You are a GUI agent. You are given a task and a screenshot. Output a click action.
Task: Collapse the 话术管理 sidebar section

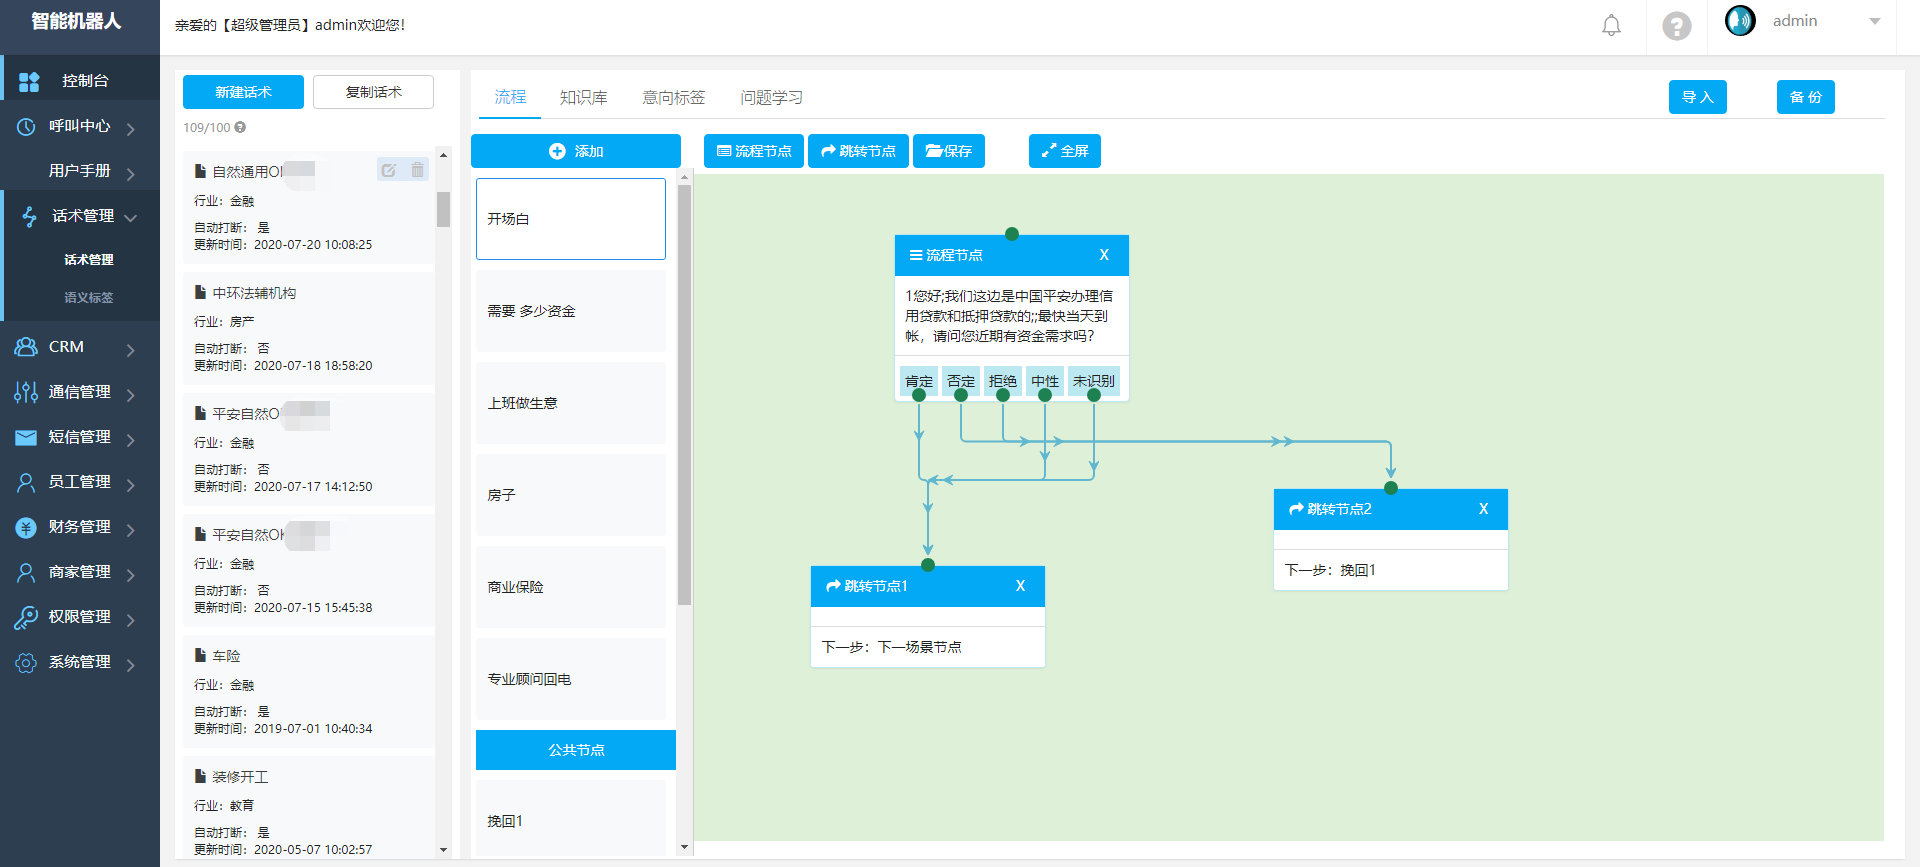pyautogui.click(x=80, y=216)
